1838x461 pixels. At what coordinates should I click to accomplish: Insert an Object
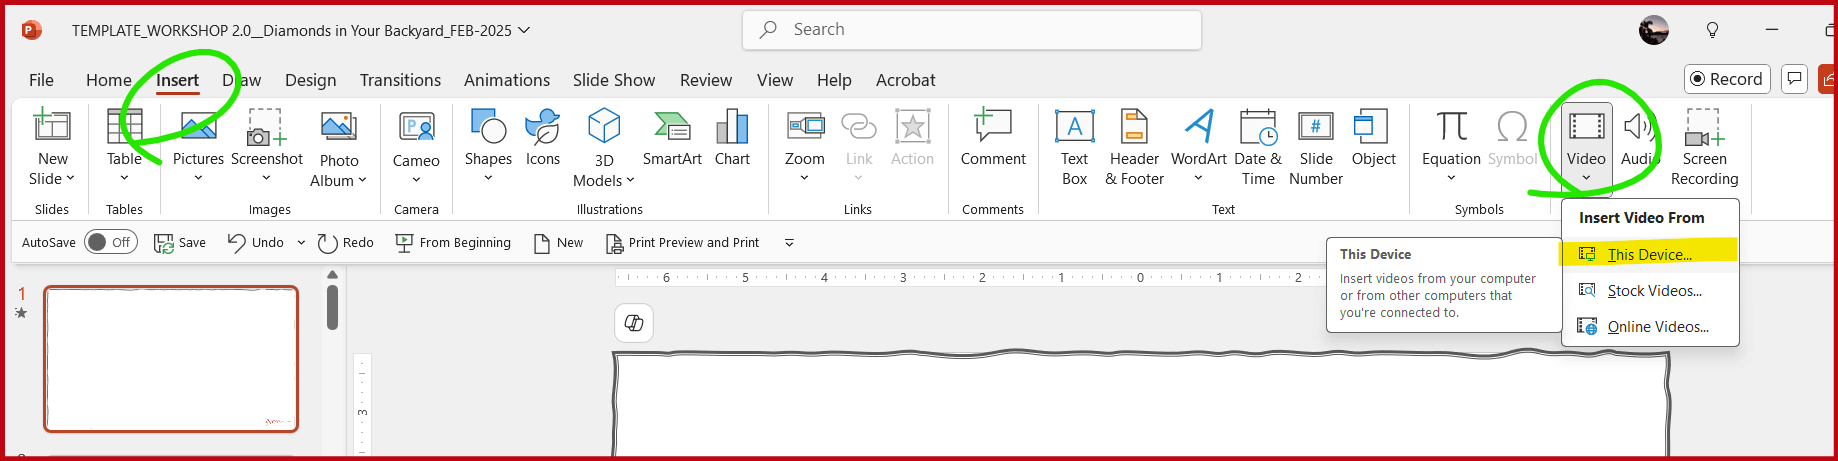pos(1373,138)
